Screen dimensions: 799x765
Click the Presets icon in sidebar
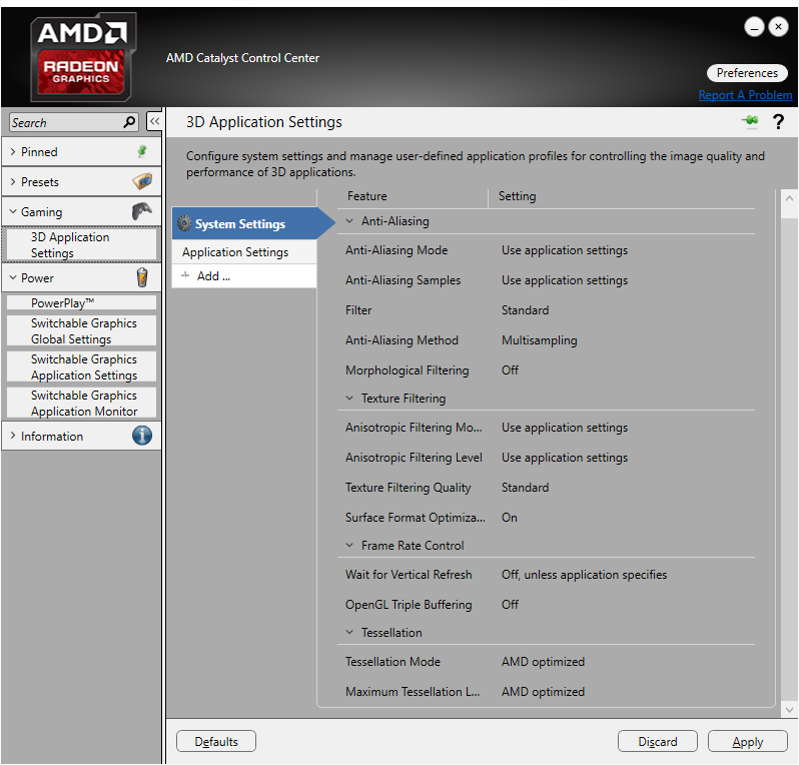point(142,181)
